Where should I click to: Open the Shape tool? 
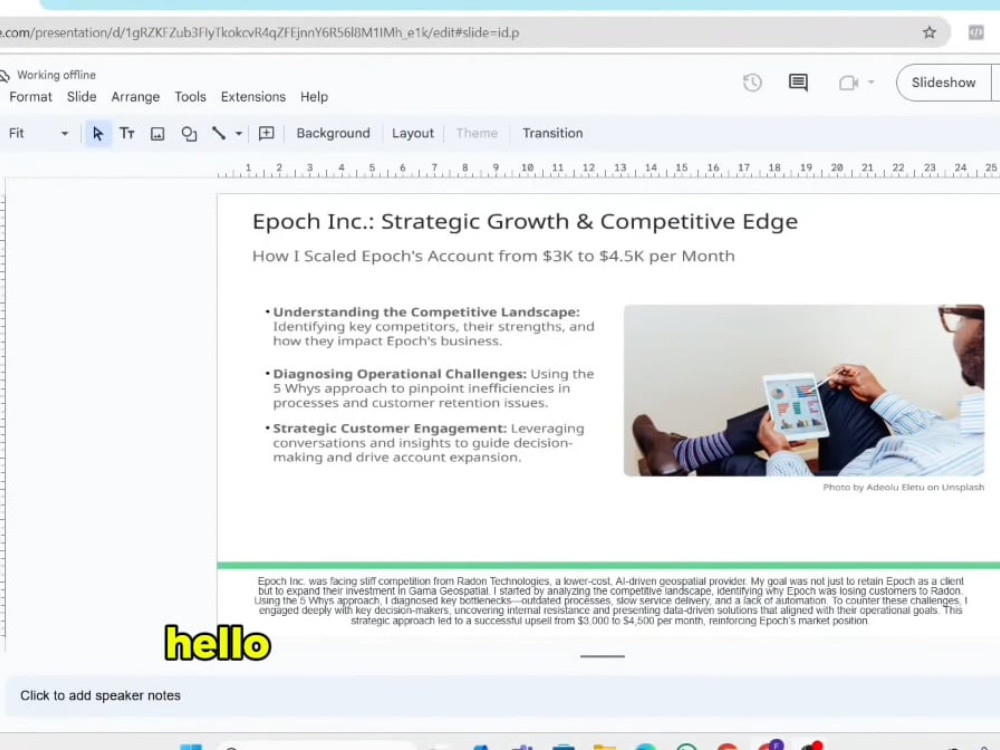point(189,133)
